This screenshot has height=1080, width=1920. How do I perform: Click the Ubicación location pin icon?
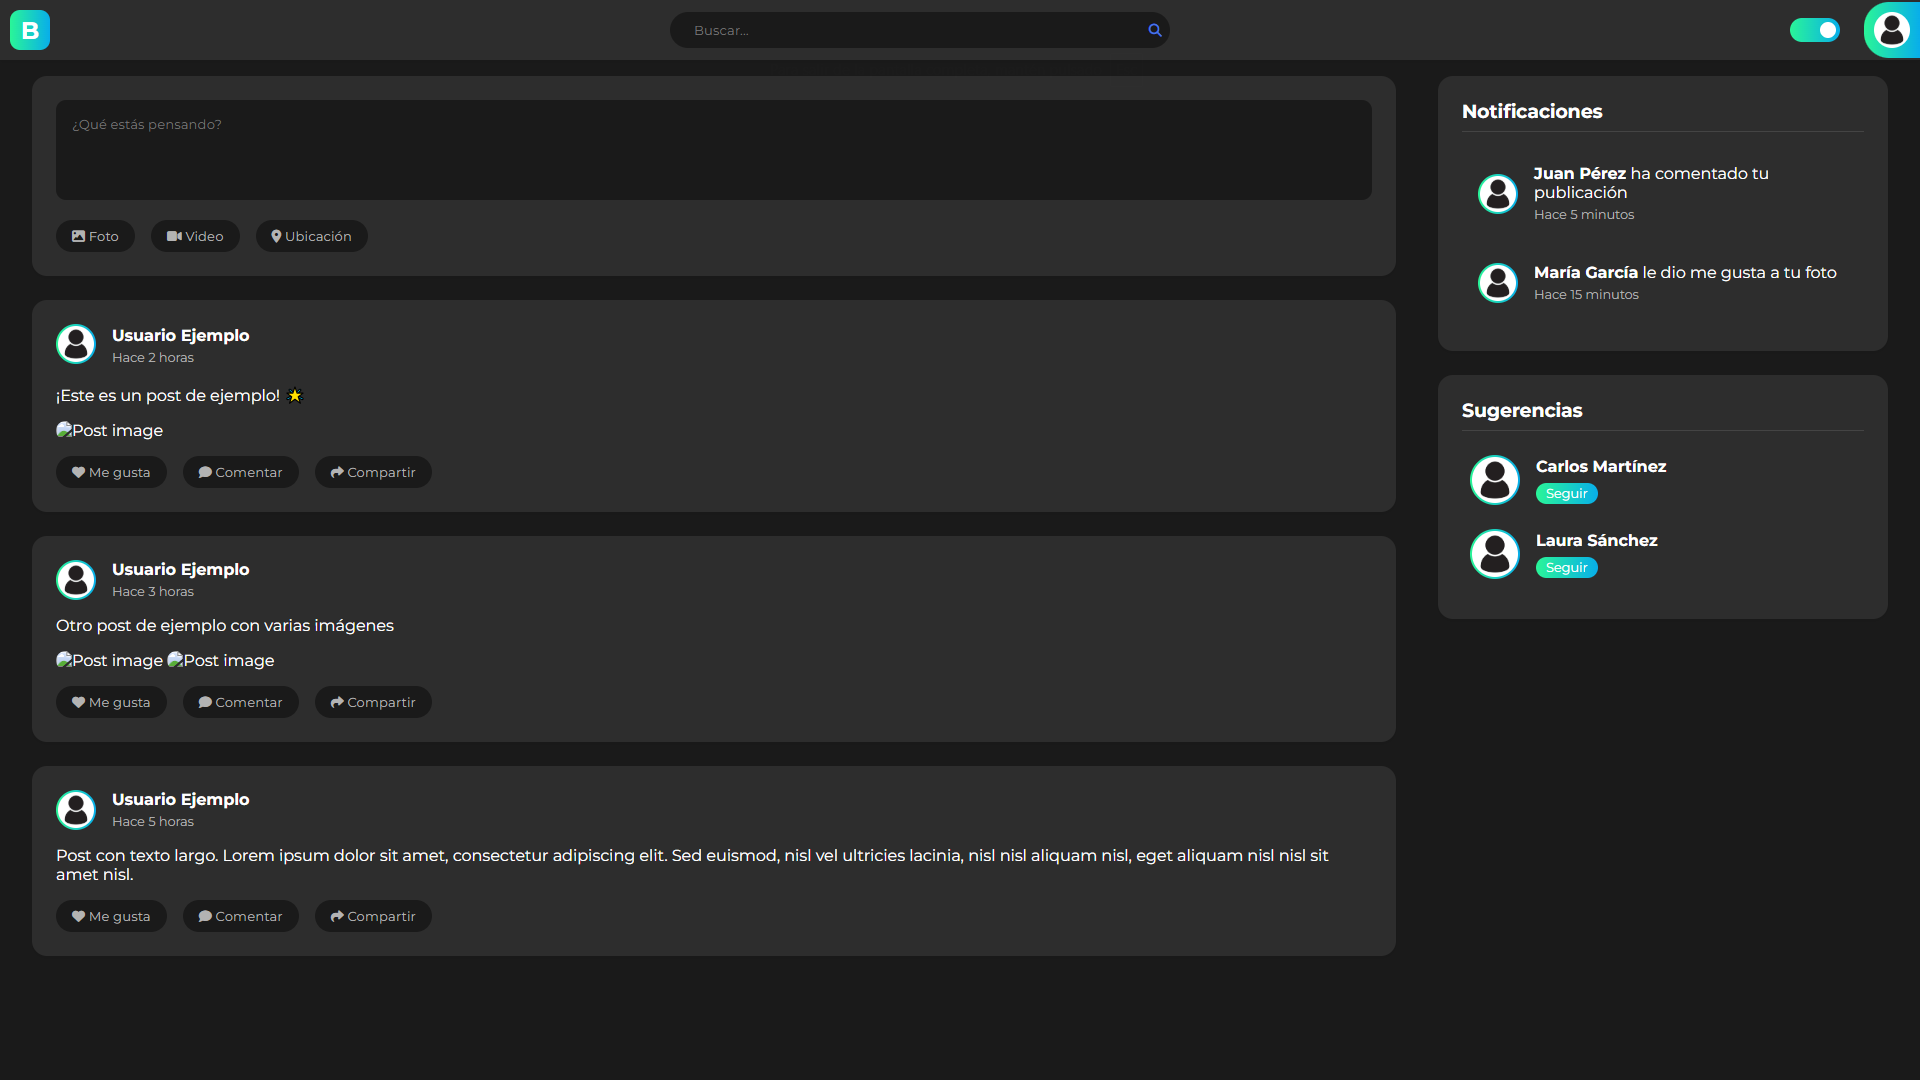[277, 236]
